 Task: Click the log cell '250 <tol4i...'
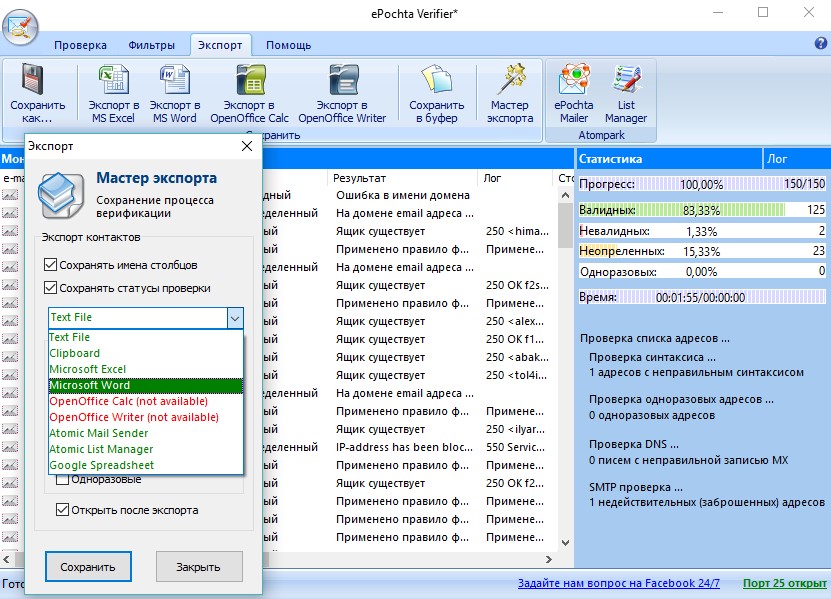[x=516, y=375]
